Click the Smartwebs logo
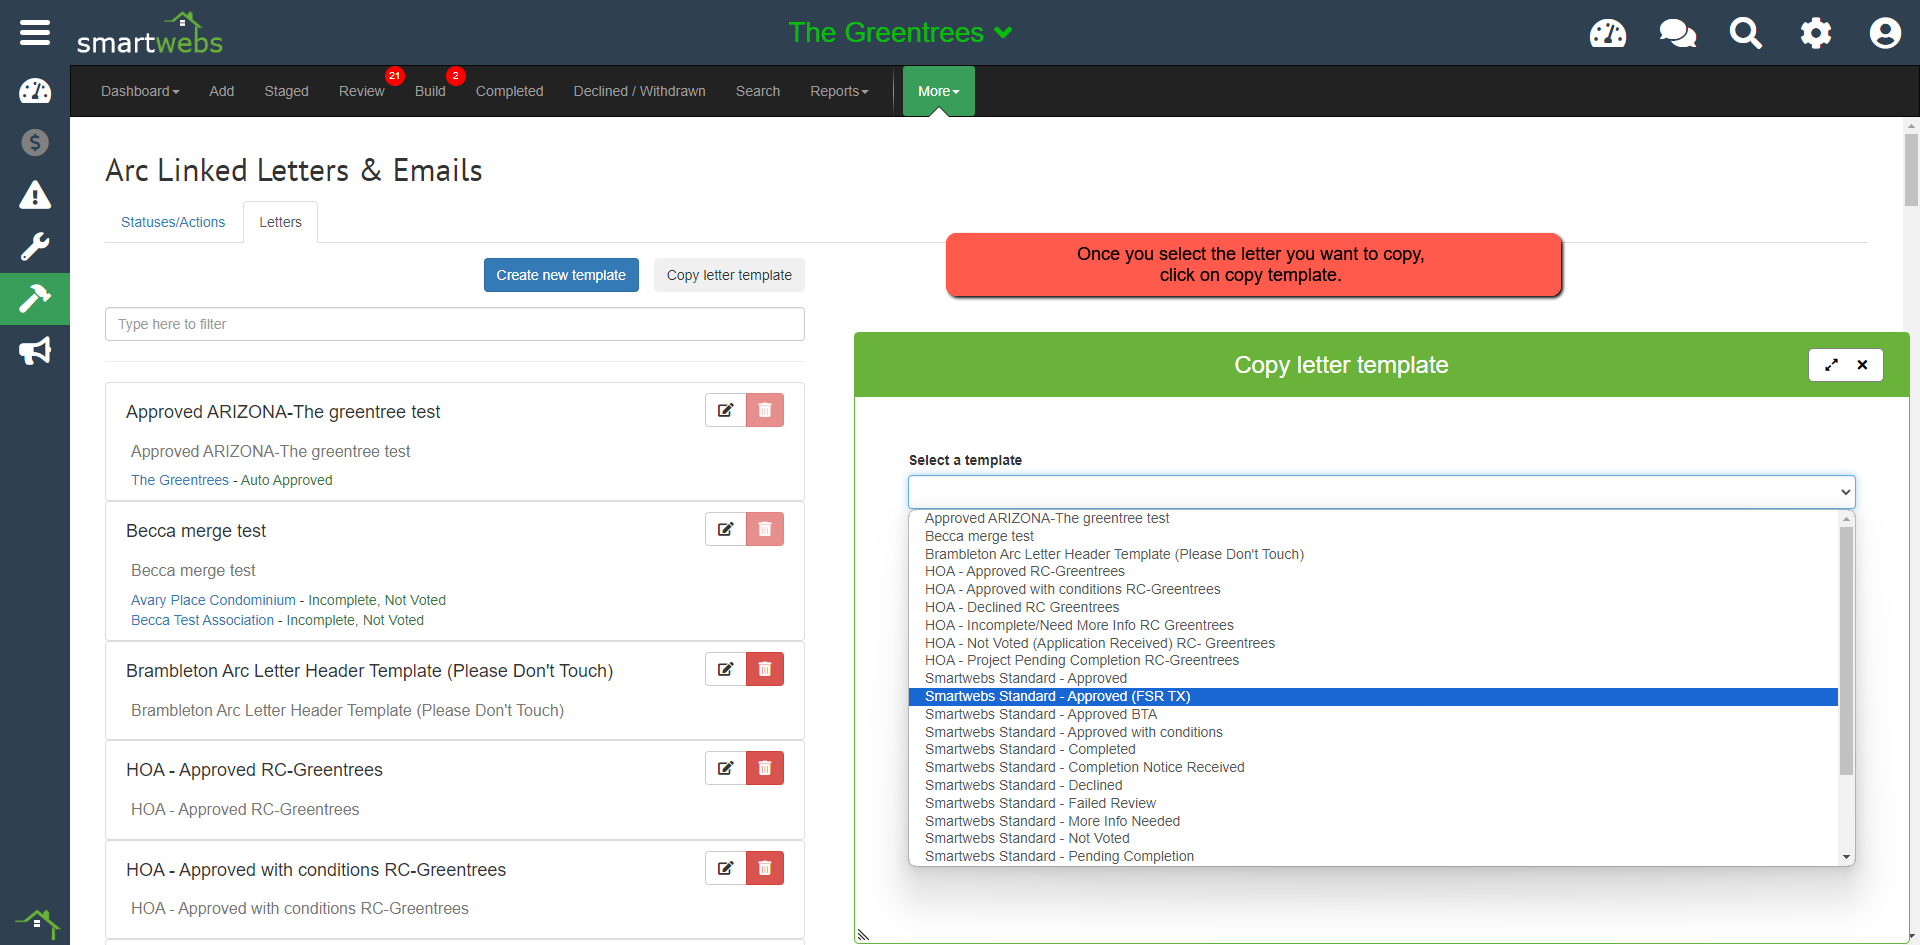This screenshot has width=1920, height=945. click(x=150, y=33)
